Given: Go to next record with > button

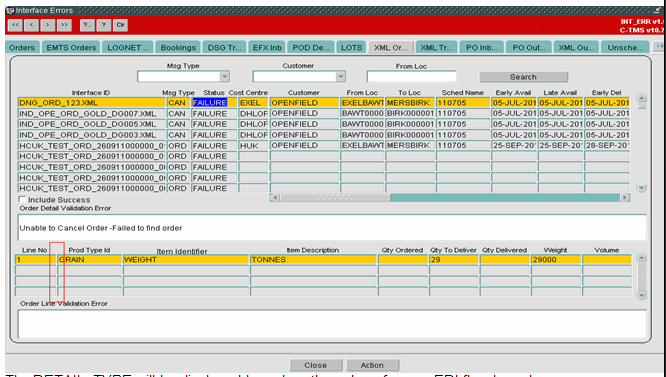Looking at the screenshot, I should (x=48, y=25).
